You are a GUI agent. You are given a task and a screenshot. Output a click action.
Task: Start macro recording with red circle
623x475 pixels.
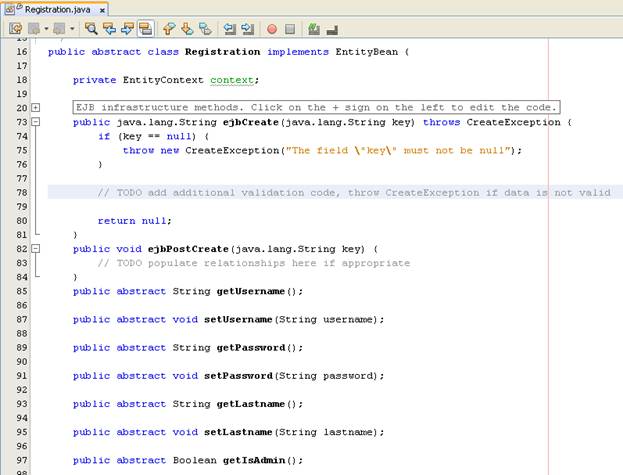[x=272, y=29]
